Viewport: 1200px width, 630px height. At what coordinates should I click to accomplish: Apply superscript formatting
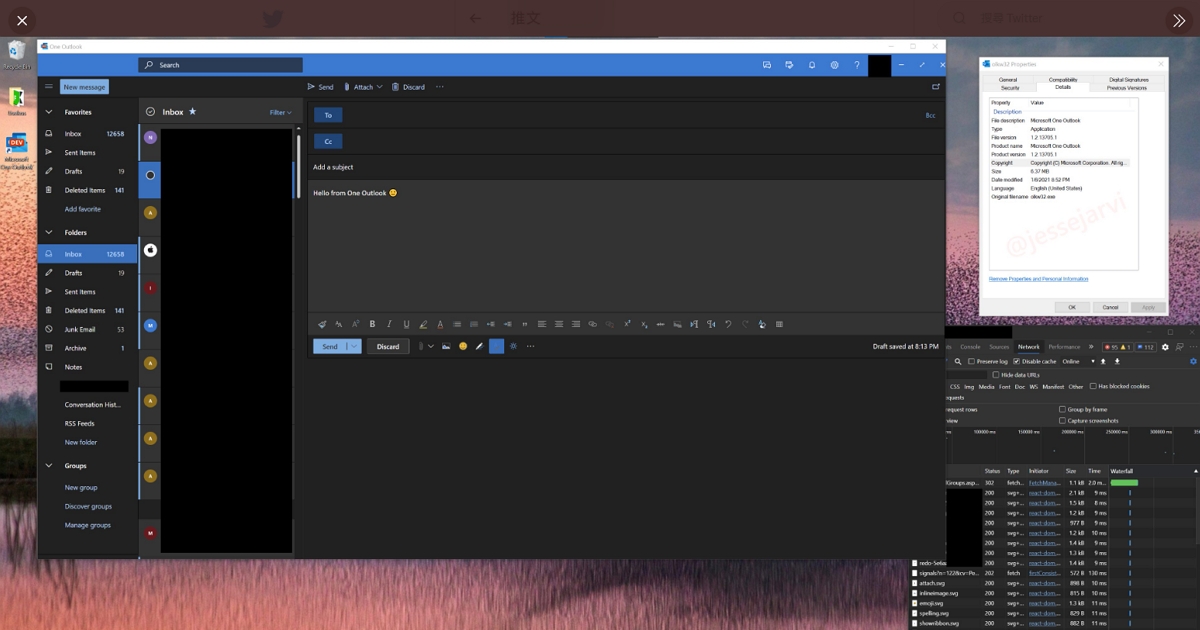[627, 324]
